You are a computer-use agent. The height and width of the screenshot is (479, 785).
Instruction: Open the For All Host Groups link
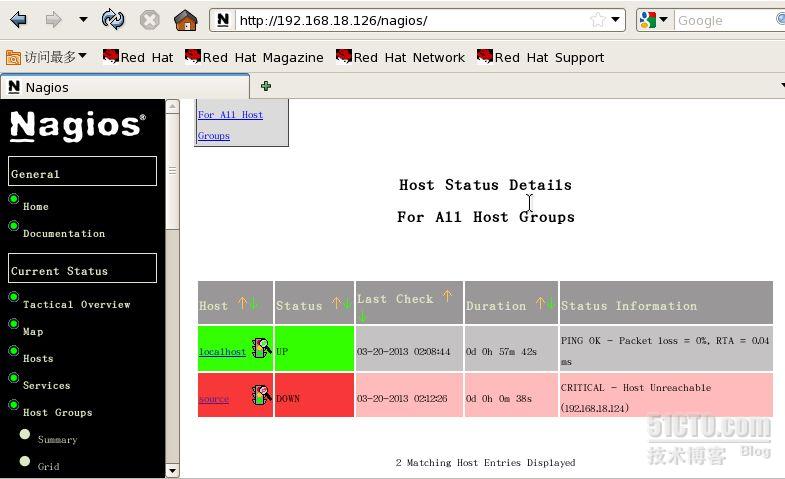230,125
